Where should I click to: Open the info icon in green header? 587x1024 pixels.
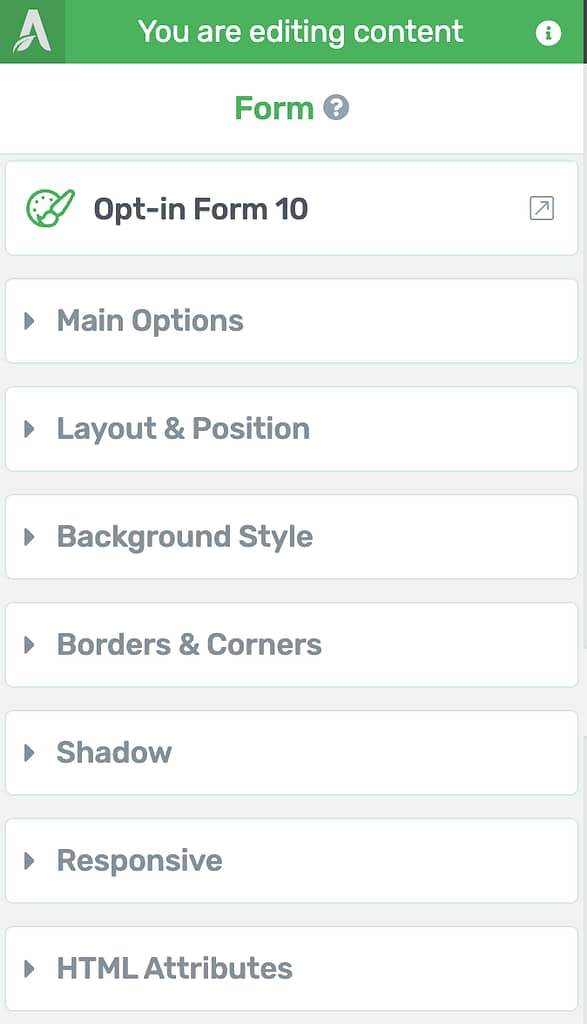click(x=548, y=32)
